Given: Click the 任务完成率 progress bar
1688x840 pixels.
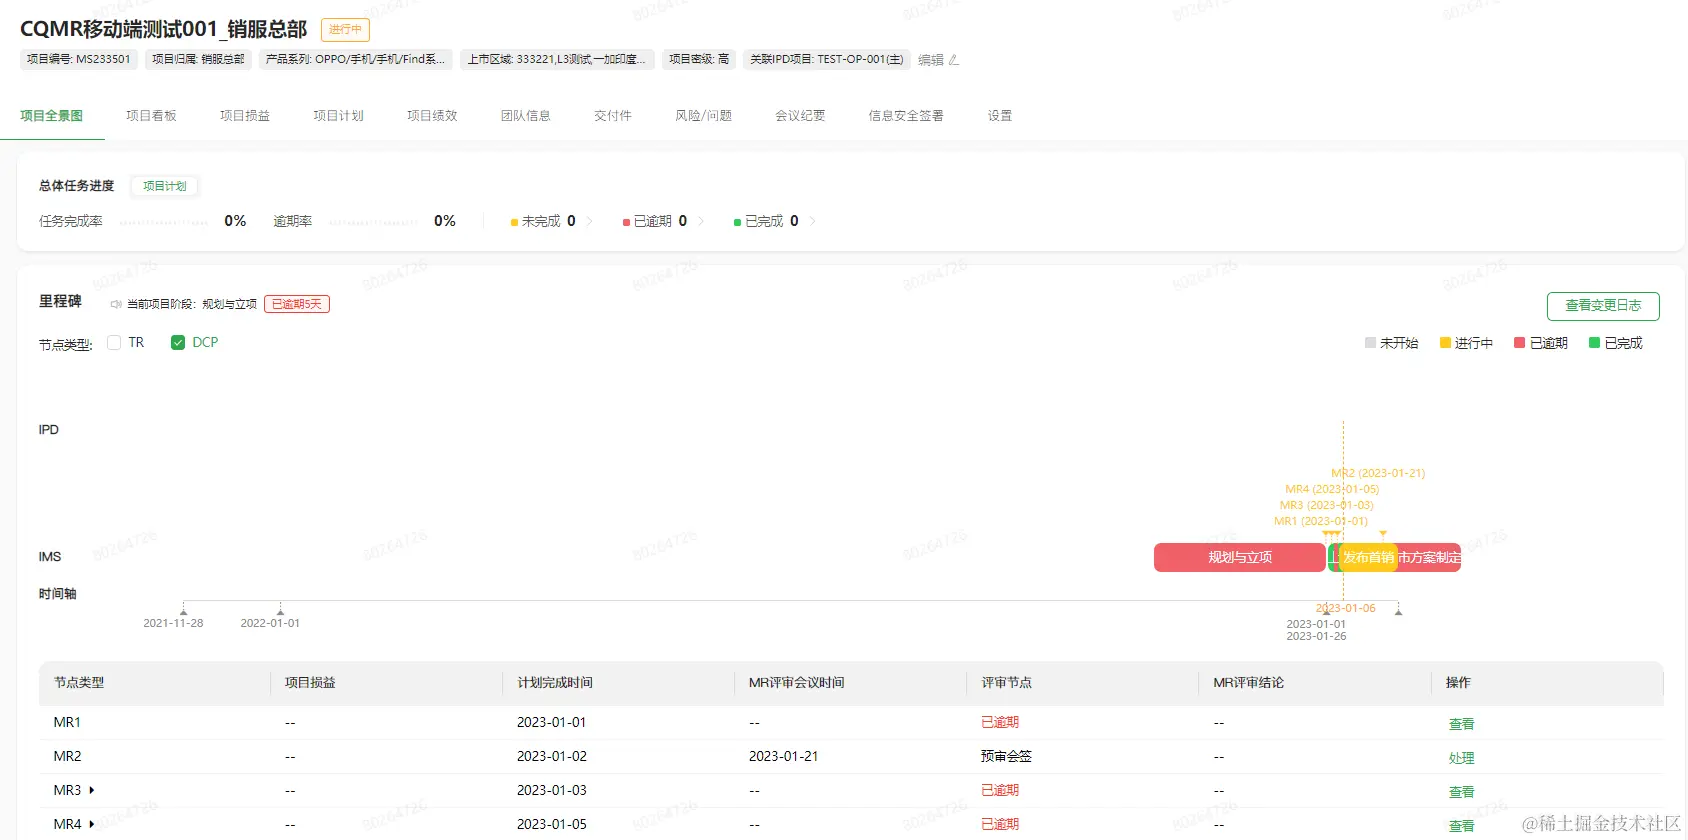Looking at the screenshot, I should click(x=164, y=222).
